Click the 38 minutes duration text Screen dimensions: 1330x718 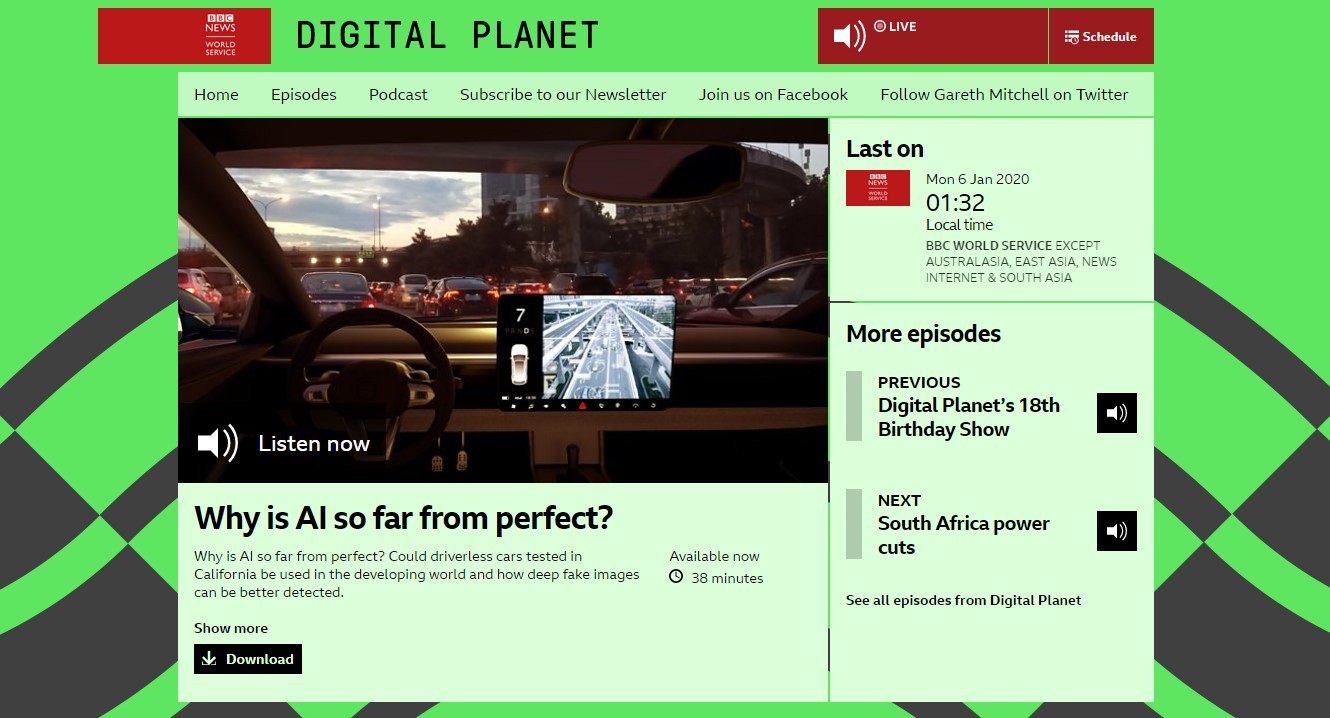727,578
